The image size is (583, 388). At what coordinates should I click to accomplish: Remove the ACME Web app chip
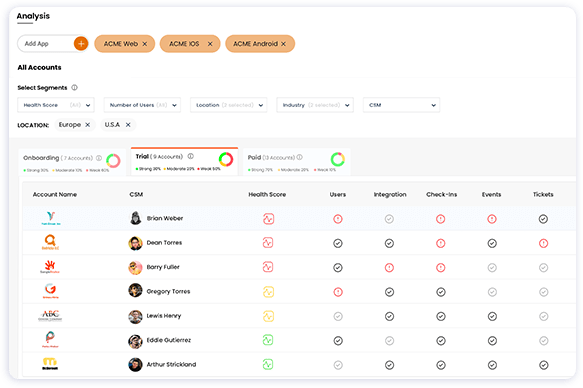coord(145,44)
